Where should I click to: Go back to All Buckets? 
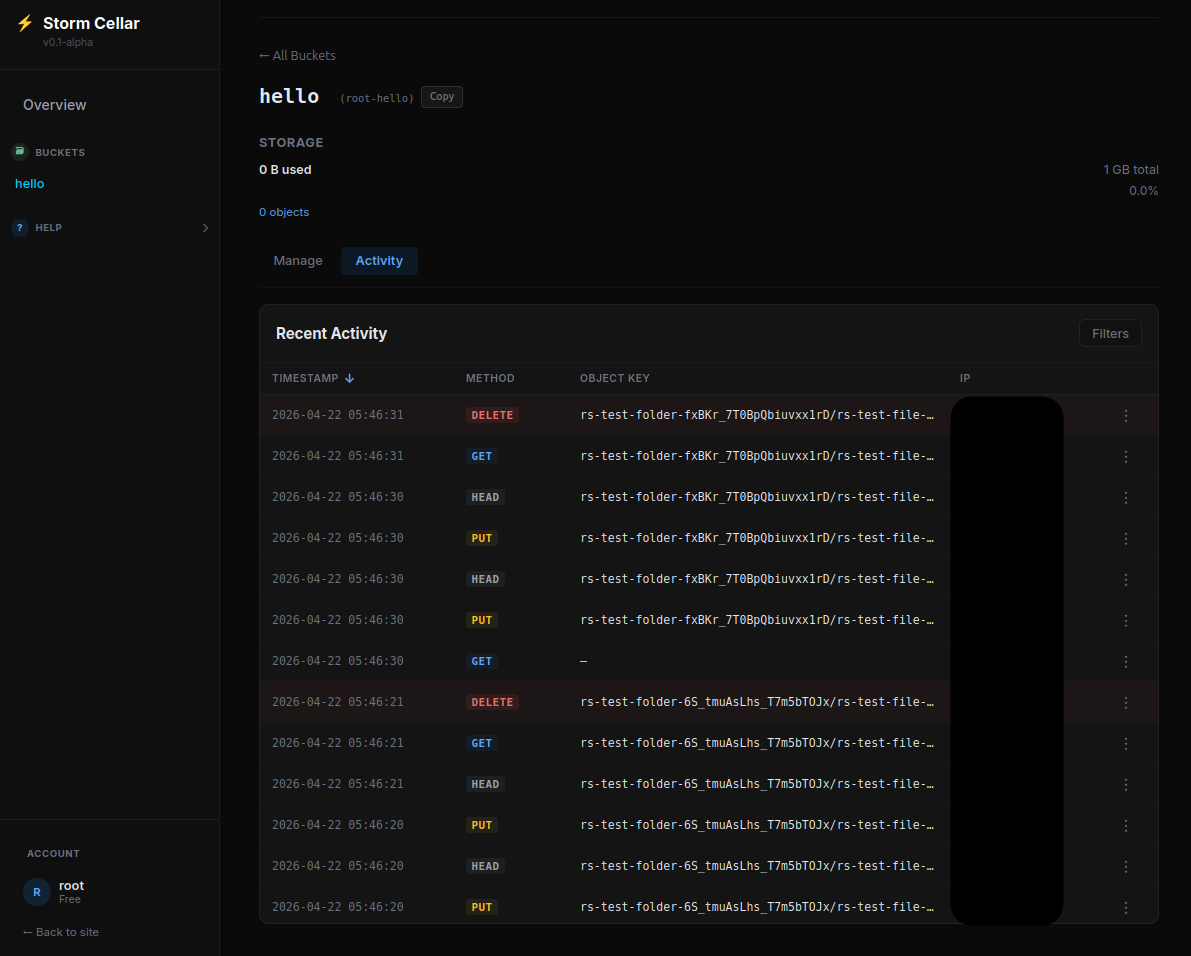(x=297, y=56)
